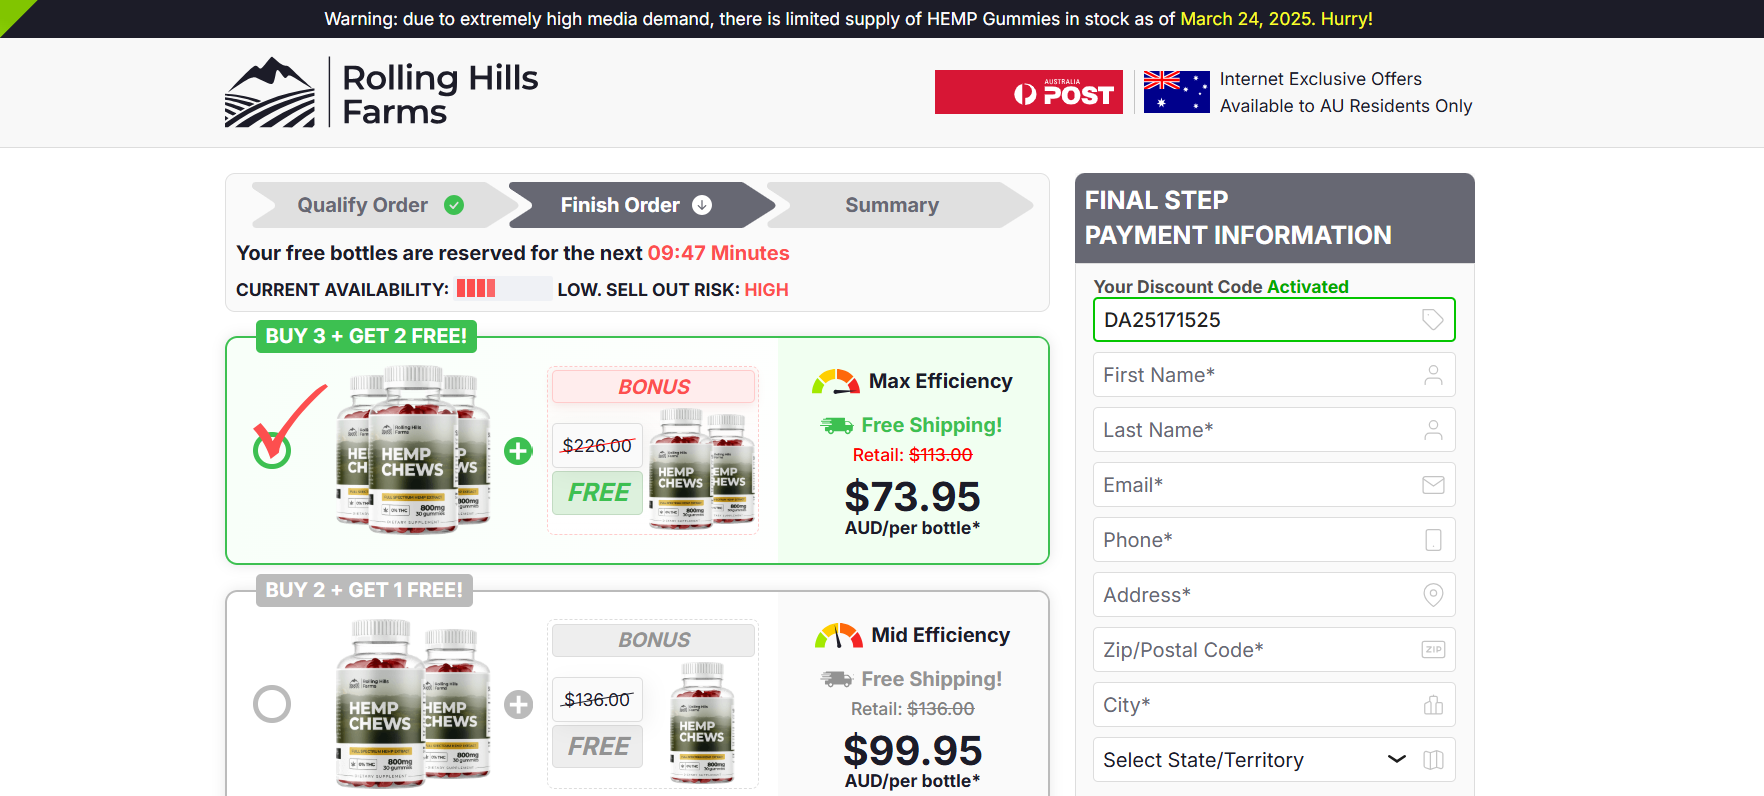
Task: Click the city building icon
Action: 1432,705
